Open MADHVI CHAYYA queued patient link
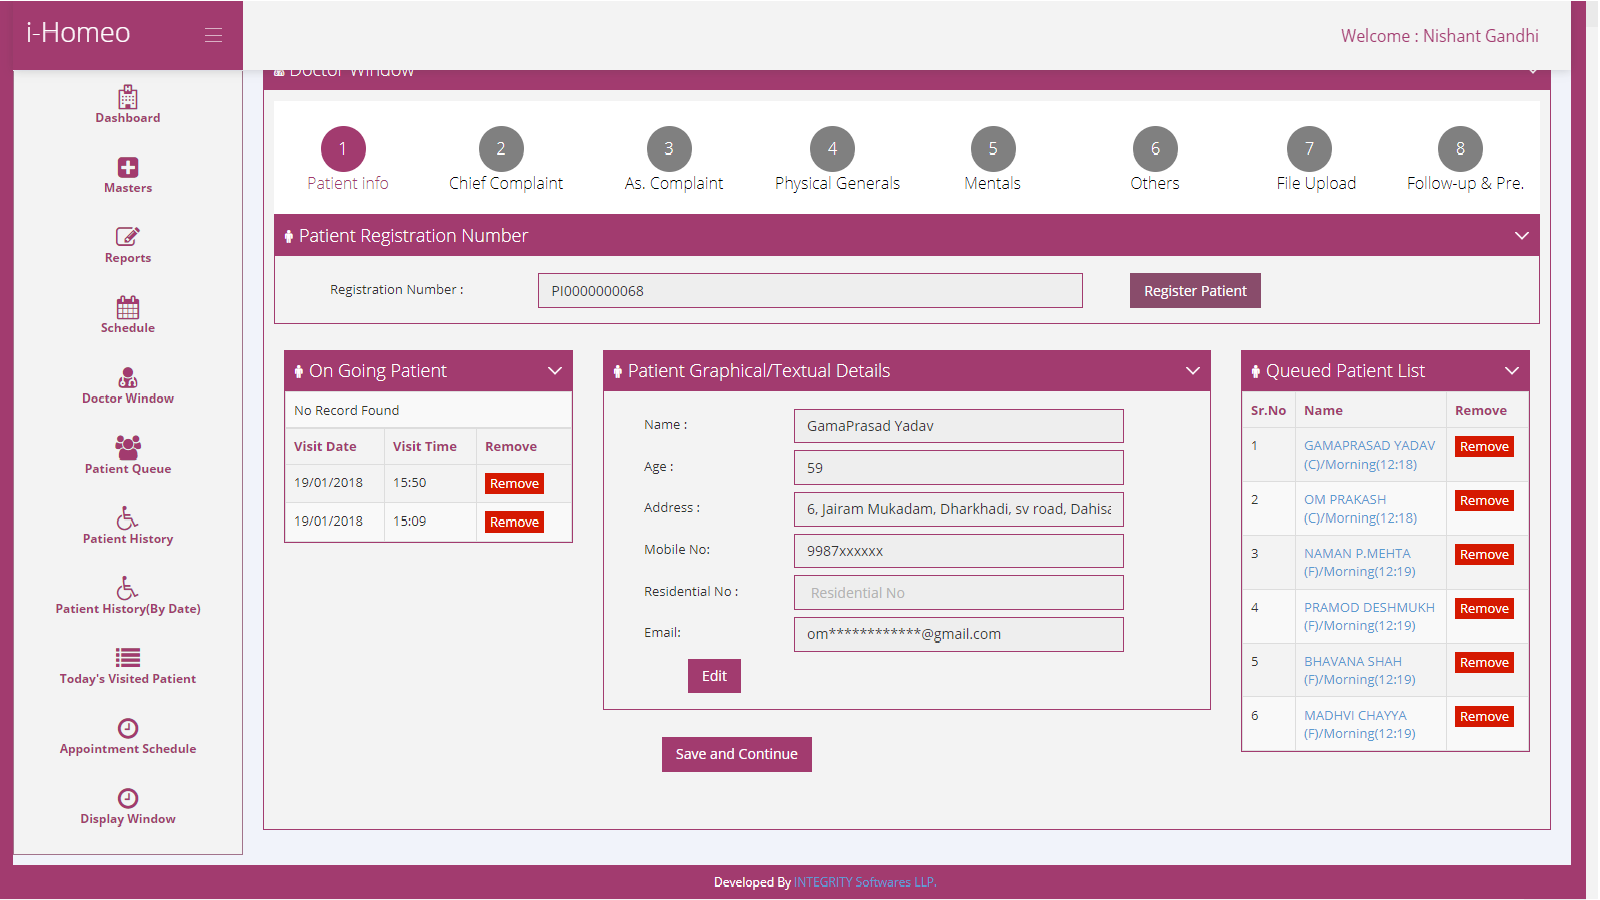The image size is (1600, 900). click(x=1360, y=725)
